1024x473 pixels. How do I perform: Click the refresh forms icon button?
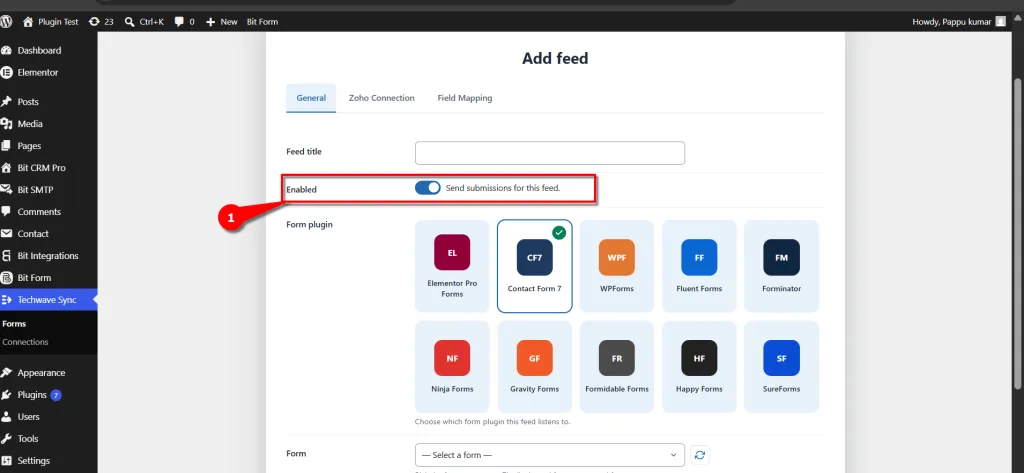(x=699, y=455)
